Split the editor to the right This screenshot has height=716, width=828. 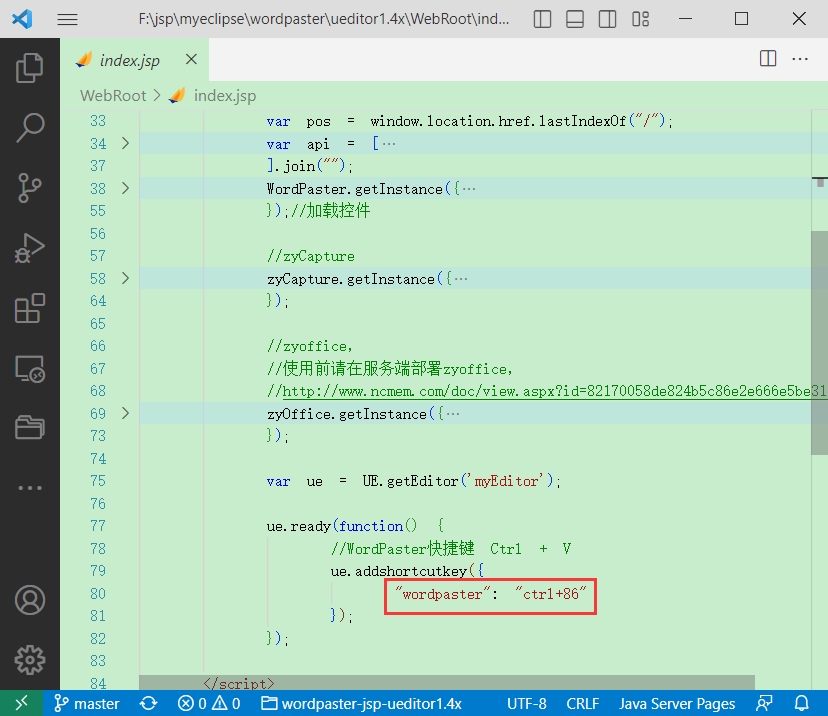[768, 59]
